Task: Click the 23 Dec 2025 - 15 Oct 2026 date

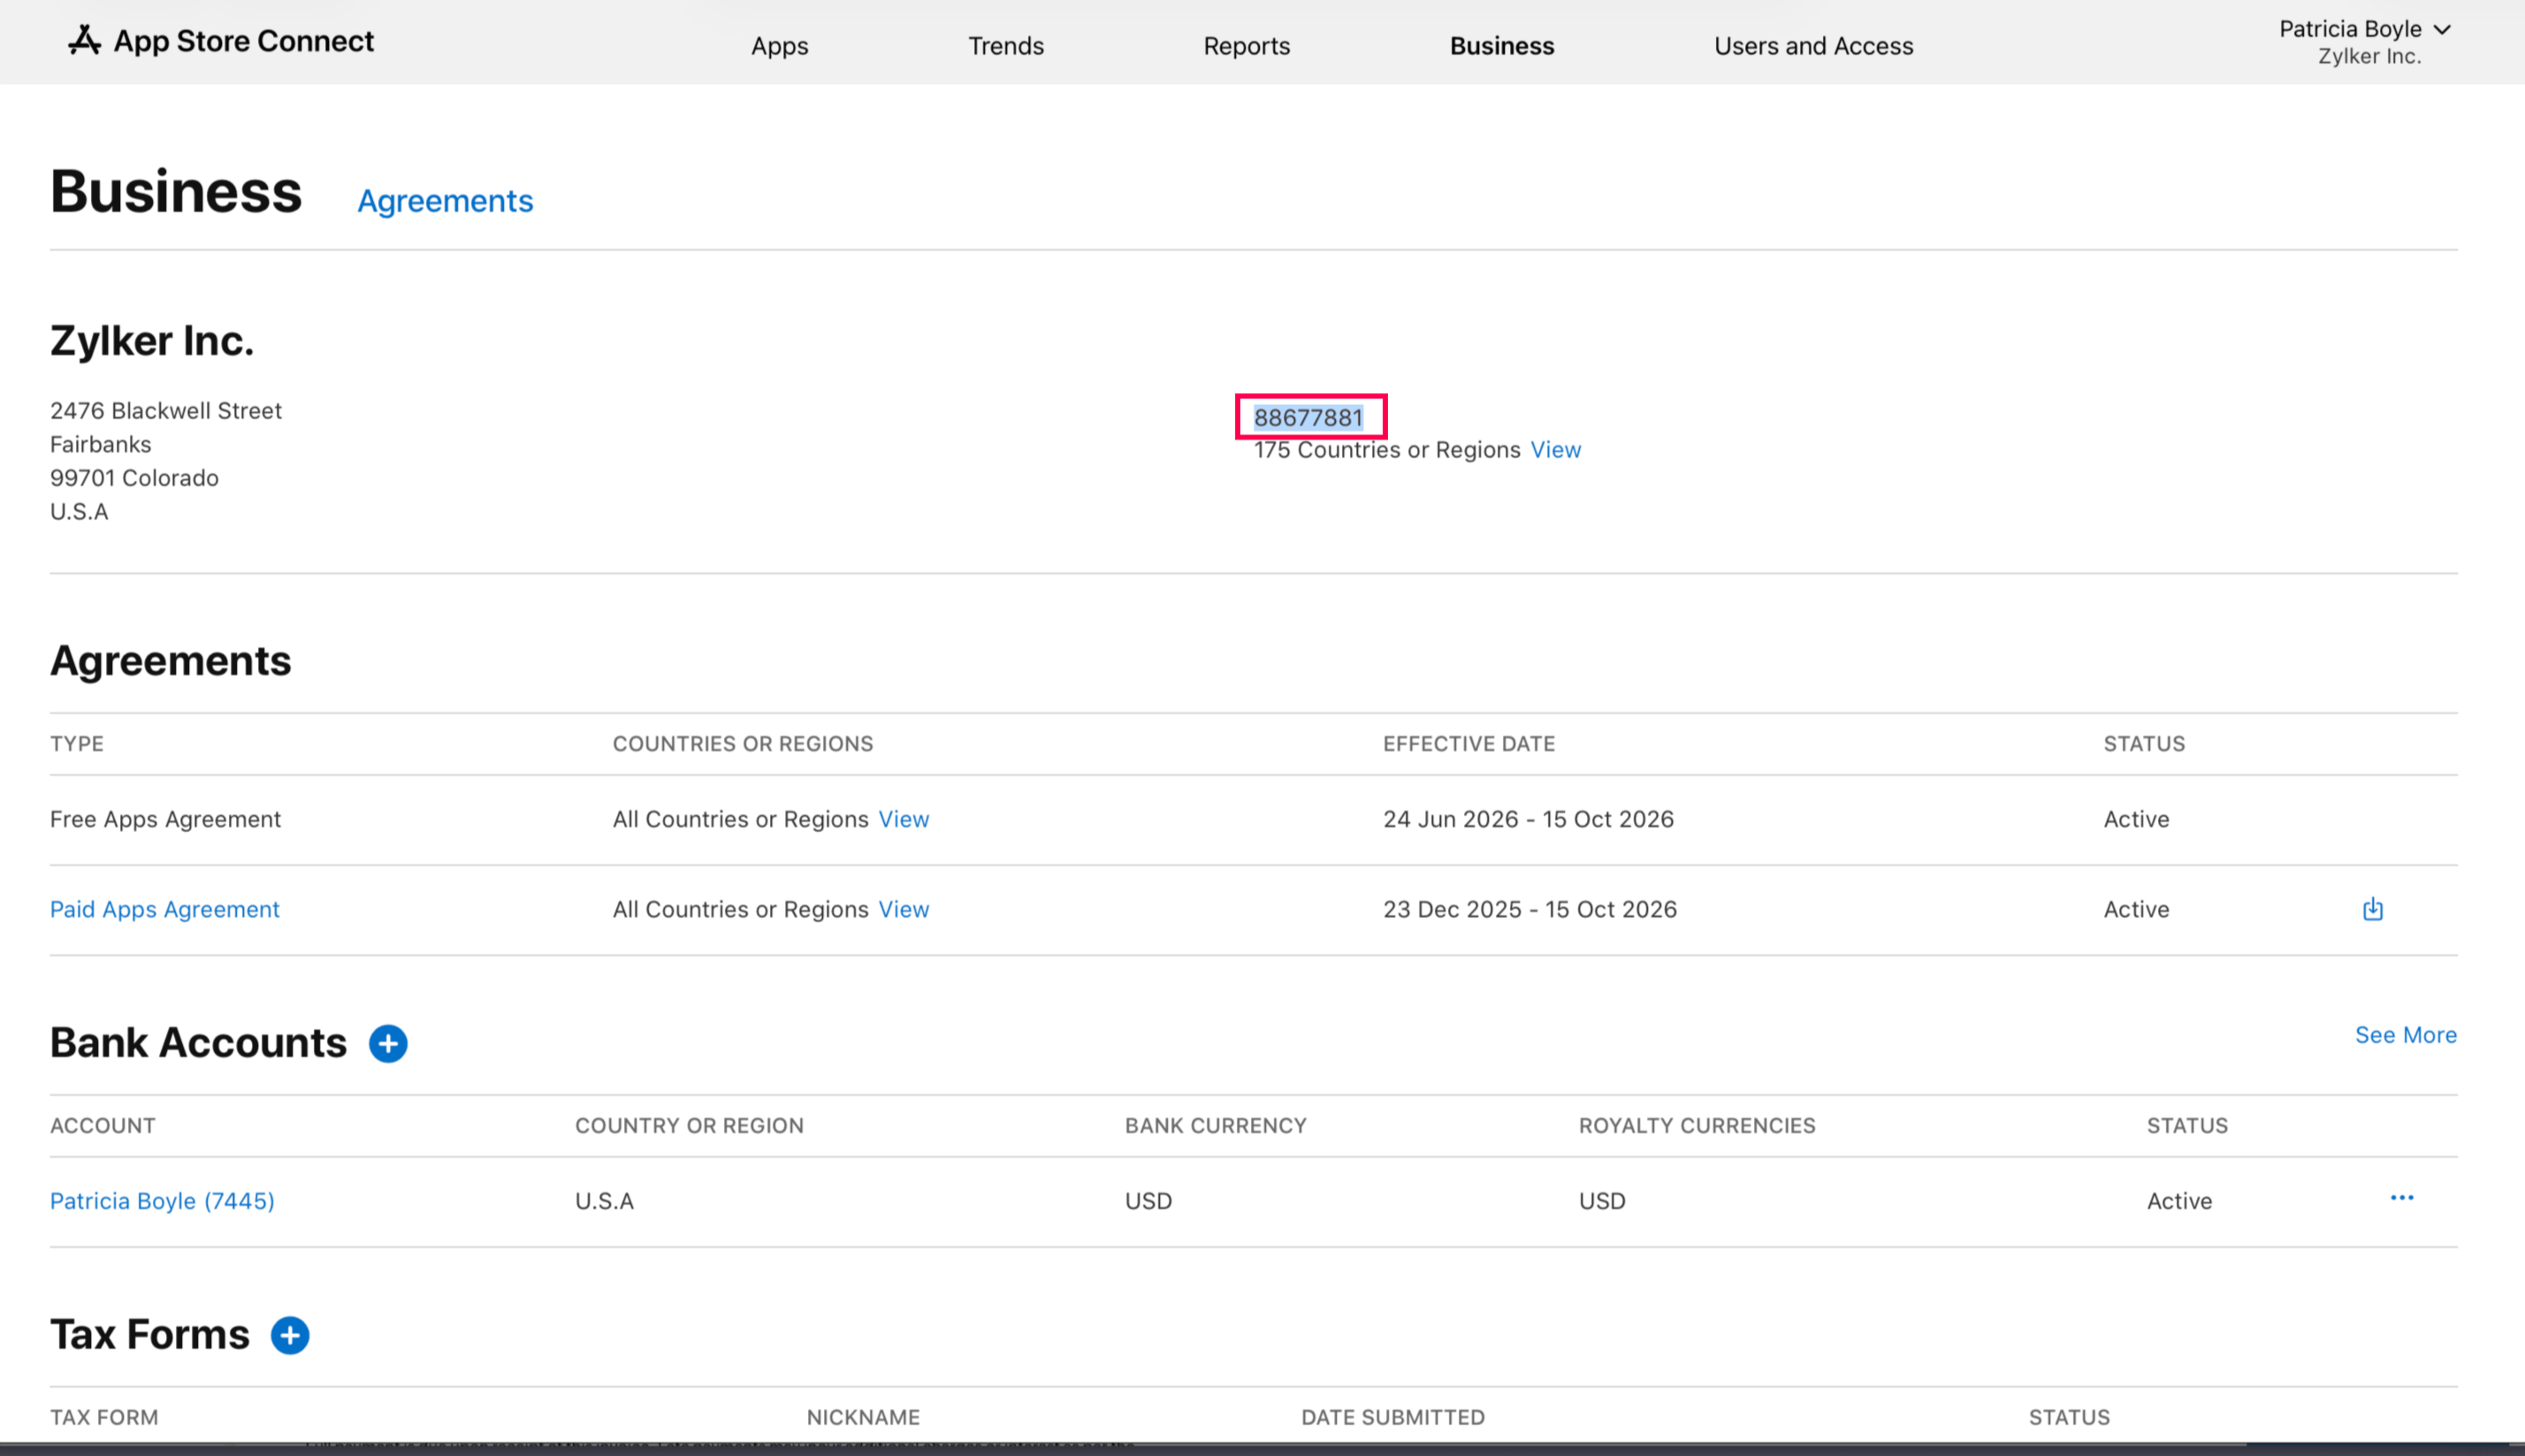Action: point(1530,909)
